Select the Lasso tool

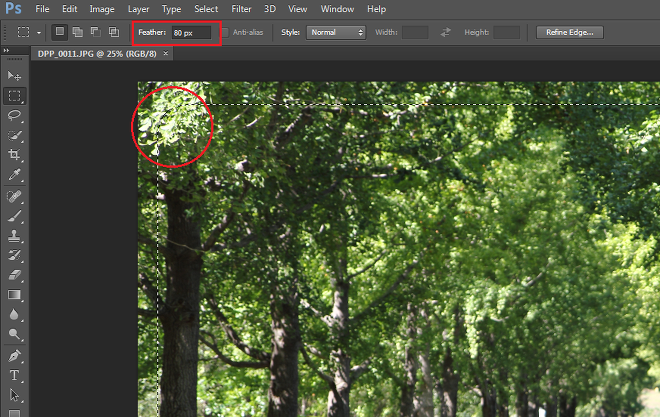point(14,115)
